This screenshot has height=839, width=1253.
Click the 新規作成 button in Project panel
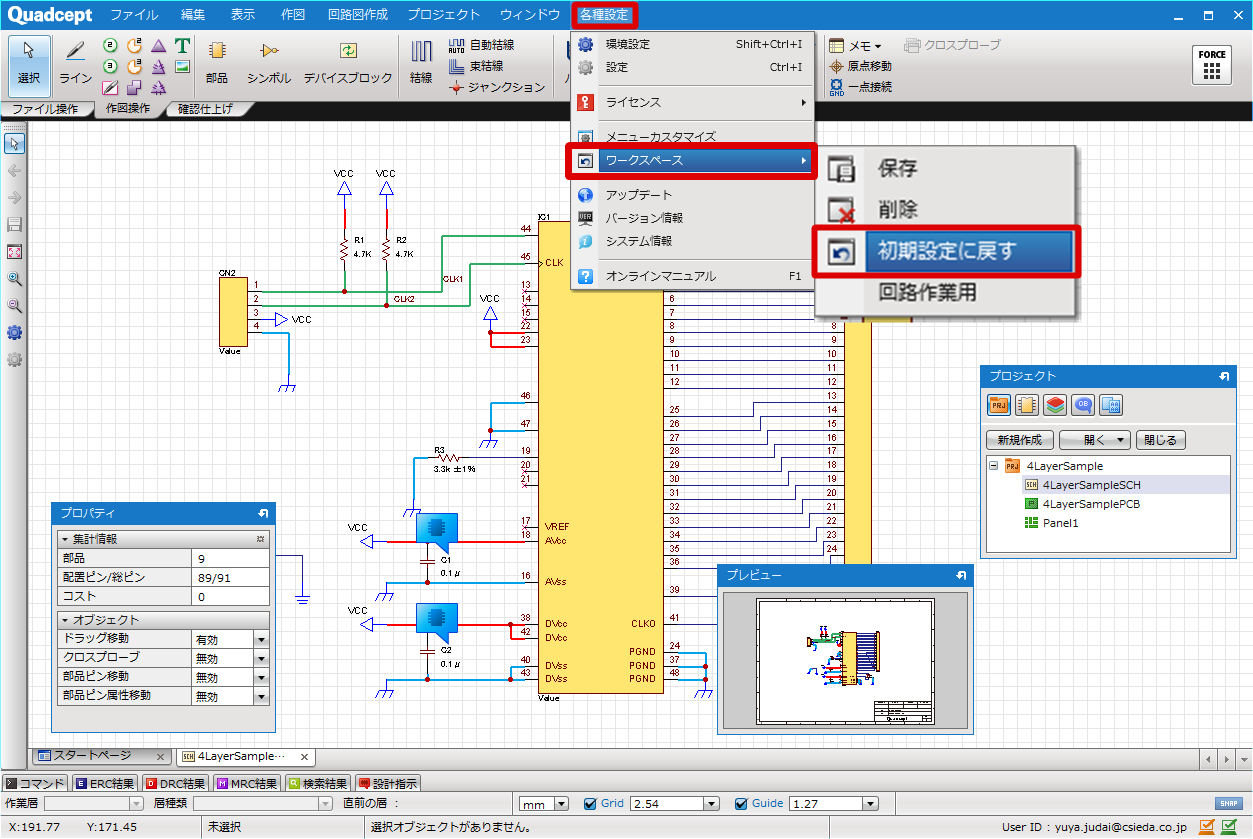(x=1020, y=440)
